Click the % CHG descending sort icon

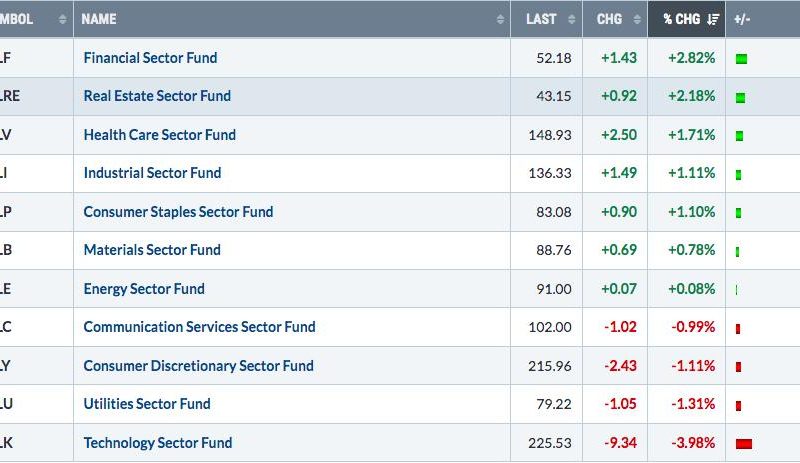click(713, 19)
